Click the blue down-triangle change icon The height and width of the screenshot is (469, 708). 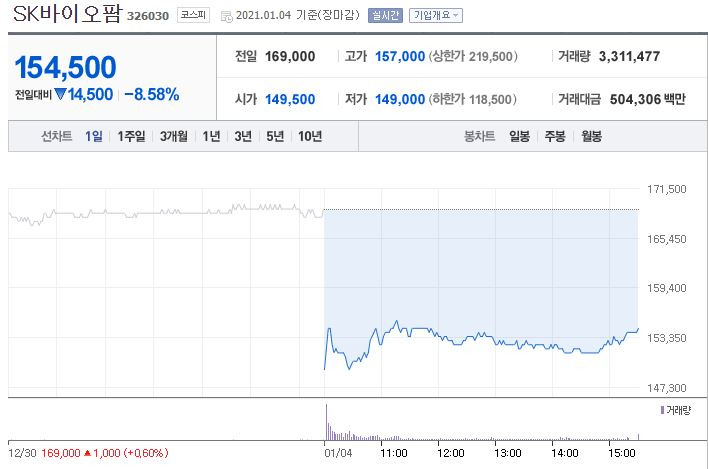[60, 94]
